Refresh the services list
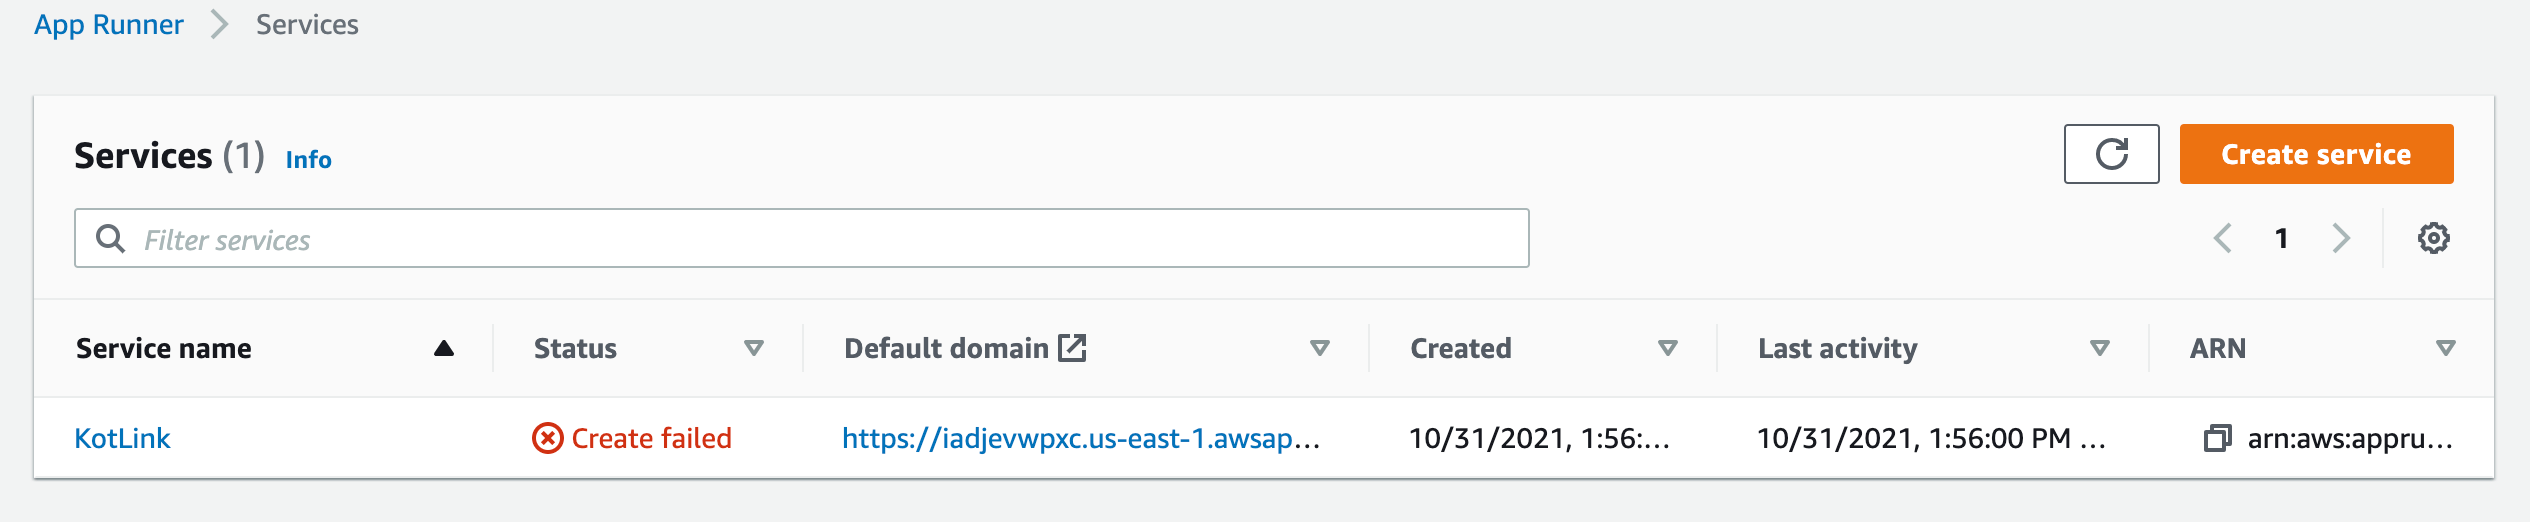The width and height of the screenshot is (2530, 522). tap(2111, 154)
